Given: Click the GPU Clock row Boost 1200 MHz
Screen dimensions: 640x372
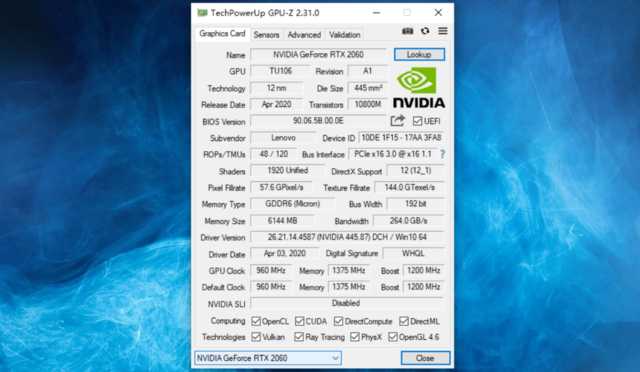Looking at the screenshot, I should (x=423, y=270).
